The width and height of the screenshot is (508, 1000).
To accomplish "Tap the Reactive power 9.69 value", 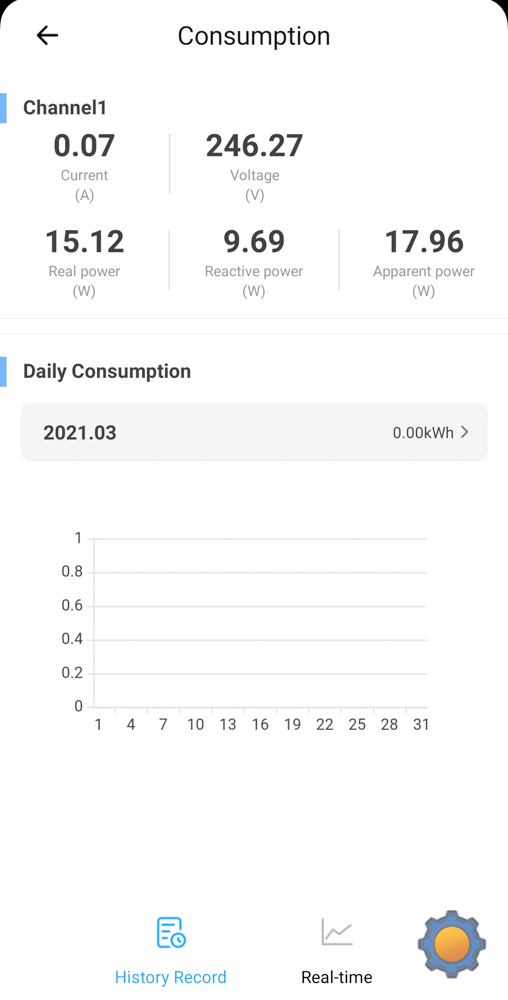I will (x=254, y=242).
